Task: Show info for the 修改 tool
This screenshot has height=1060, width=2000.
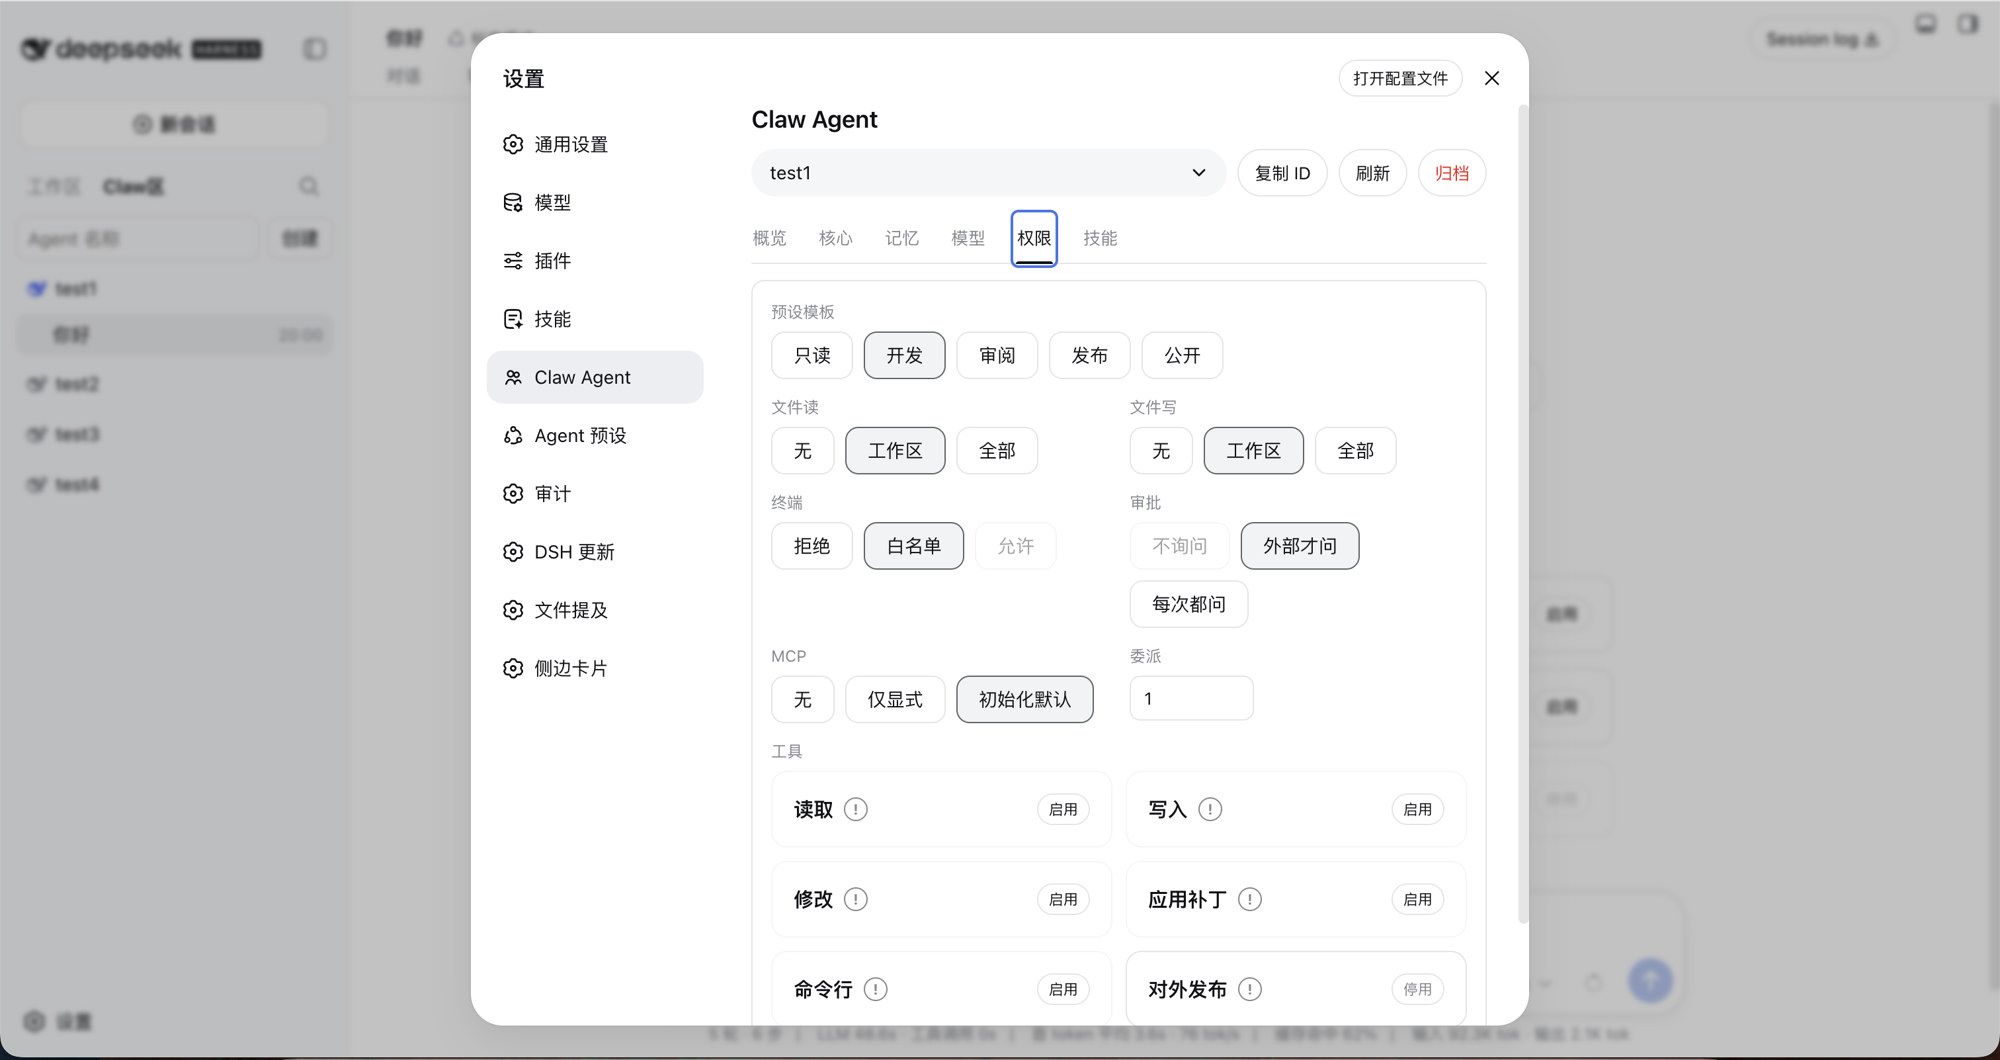Action: (x=856, y=899)
